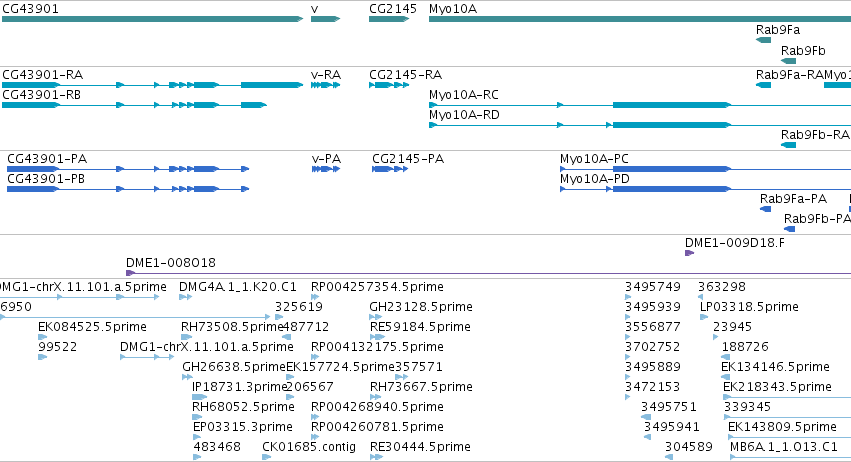Click the teal v gene bar

[x=325, y=19]
